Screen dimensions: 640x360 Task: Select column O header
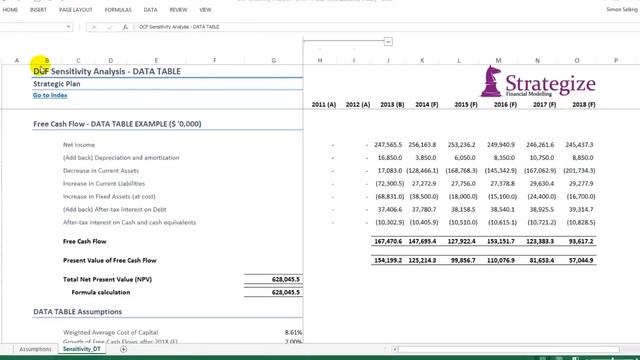pos(577,60)
